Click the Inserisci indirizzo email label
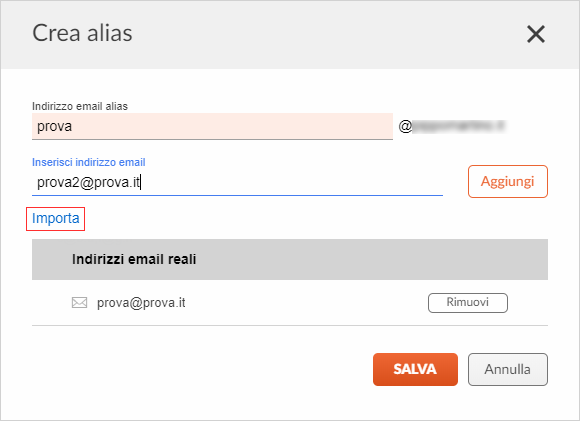 [89, 162]
